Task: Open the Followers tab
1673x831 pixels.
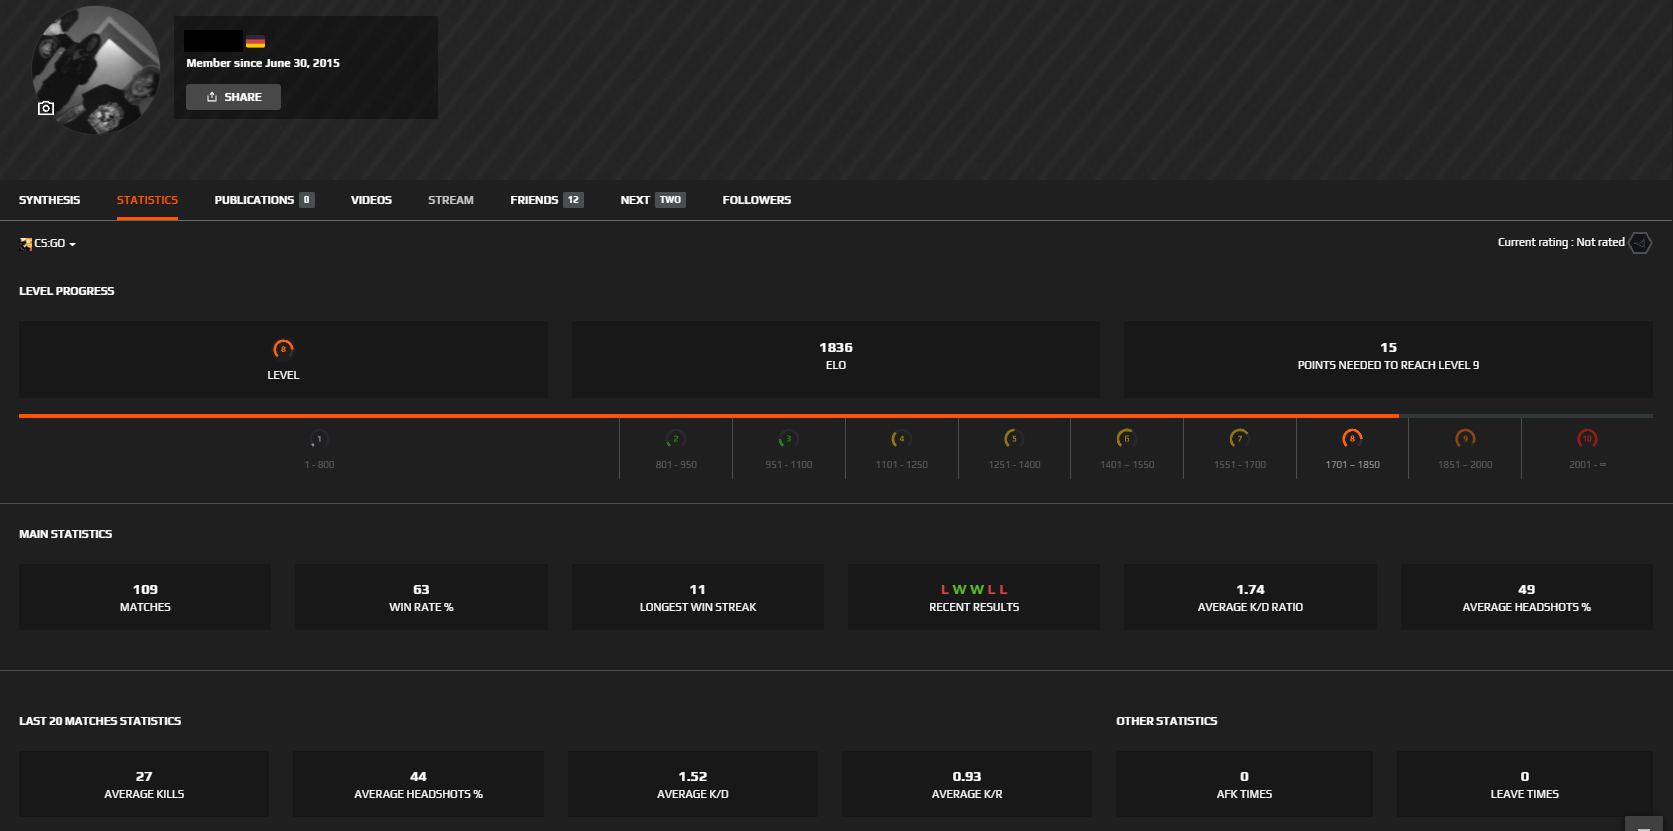Action: pos(756,200)
